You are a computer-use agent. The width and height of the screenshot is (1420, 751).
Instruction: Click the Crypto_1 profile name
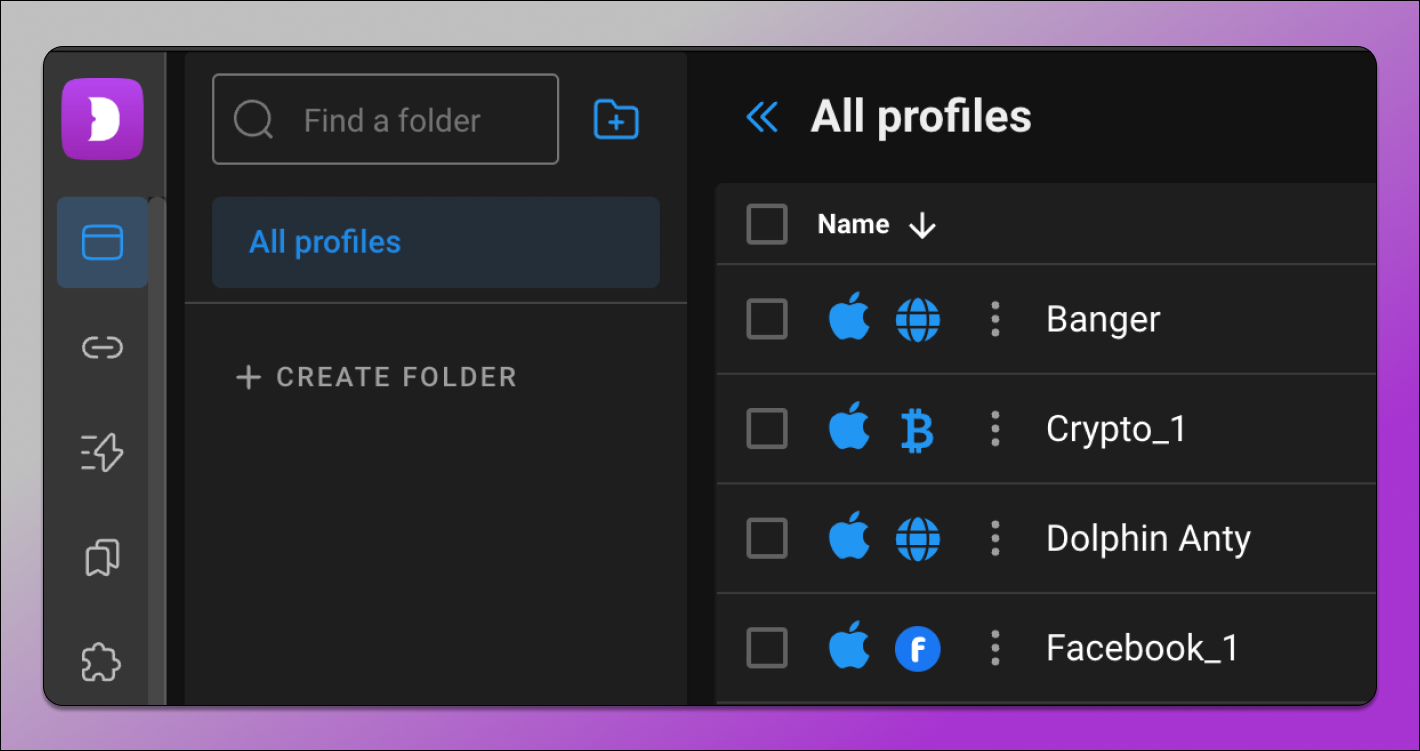1116,430
